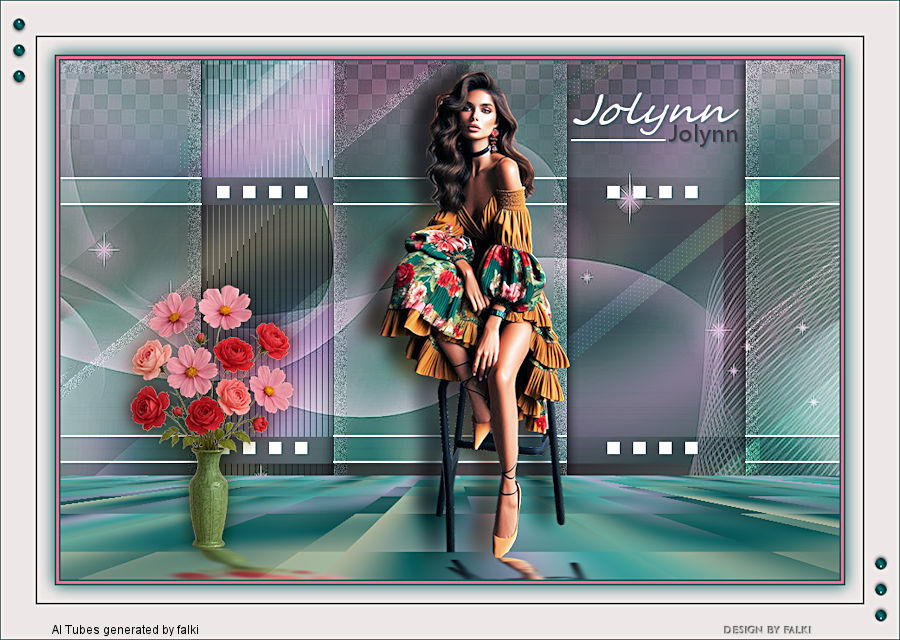The height and width of the screenshot is (640, 900).
Task: Click the 'AI Tubes generated by falki' caption
Action: (x=125, y=630)
